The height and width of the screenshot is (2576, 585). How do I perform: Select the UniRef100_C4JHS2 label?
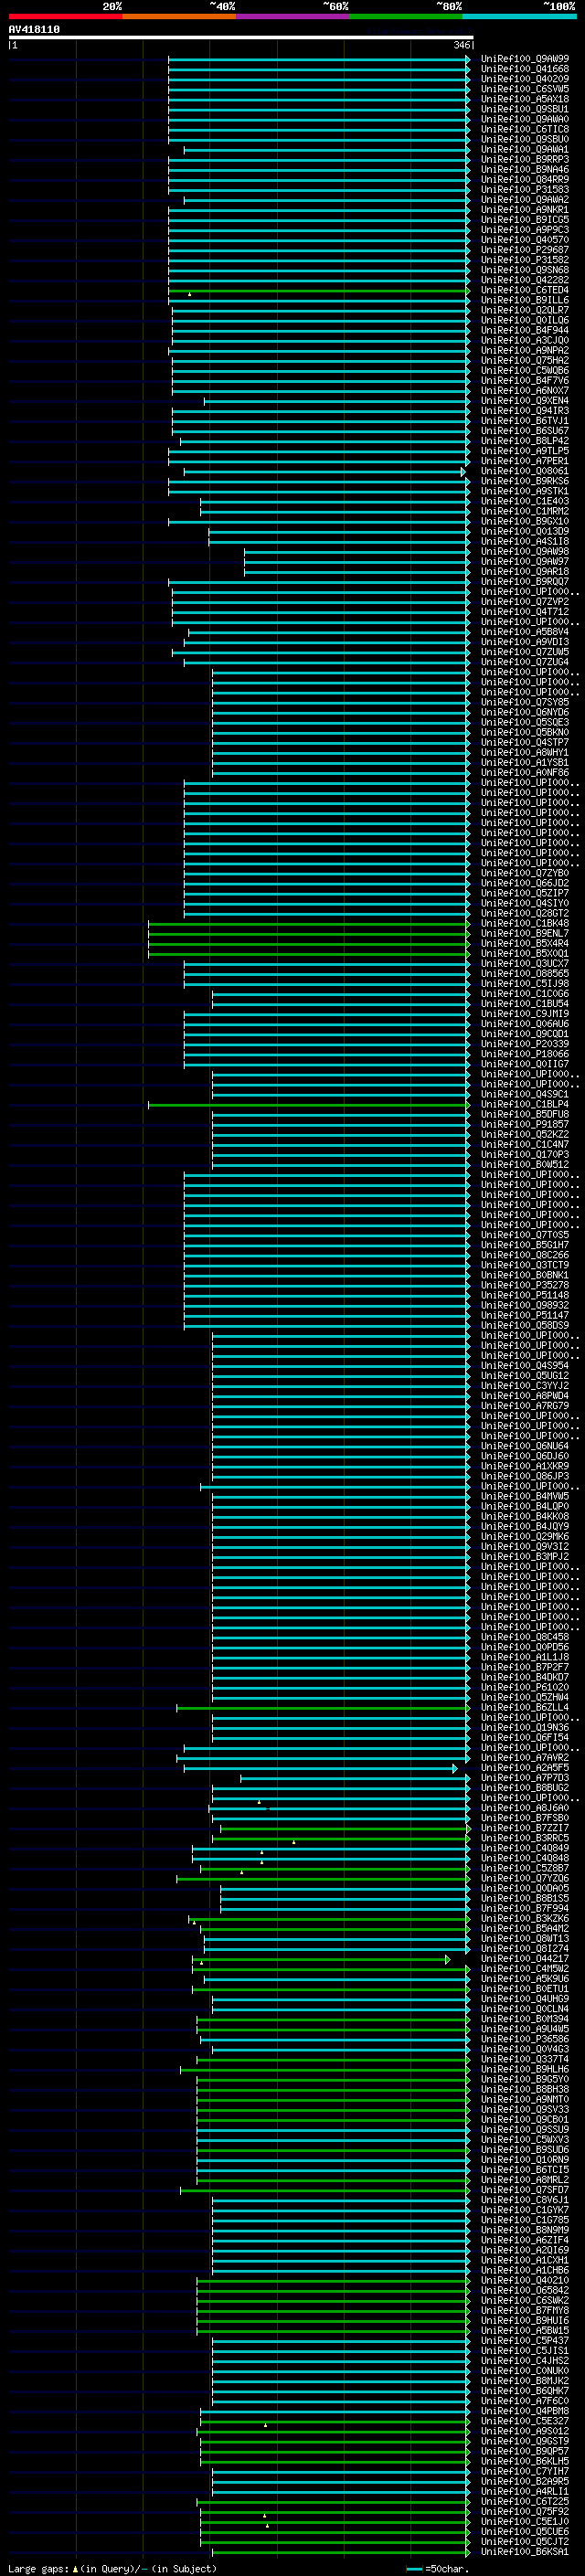[x=524, y=2360]
